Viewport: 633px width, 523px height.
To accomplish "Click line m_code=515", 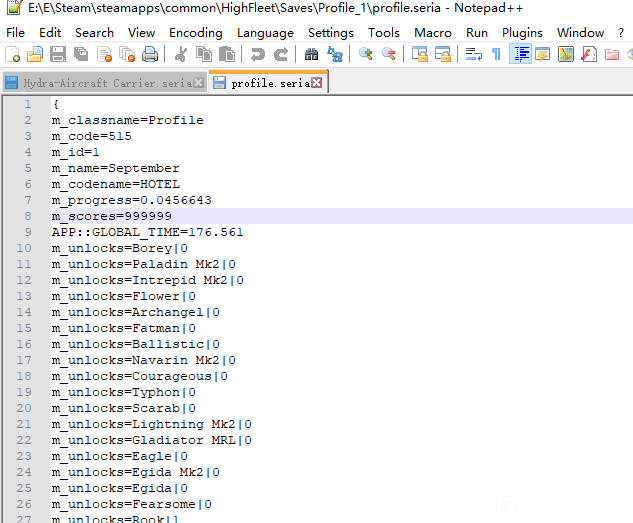I will point(92,136).
